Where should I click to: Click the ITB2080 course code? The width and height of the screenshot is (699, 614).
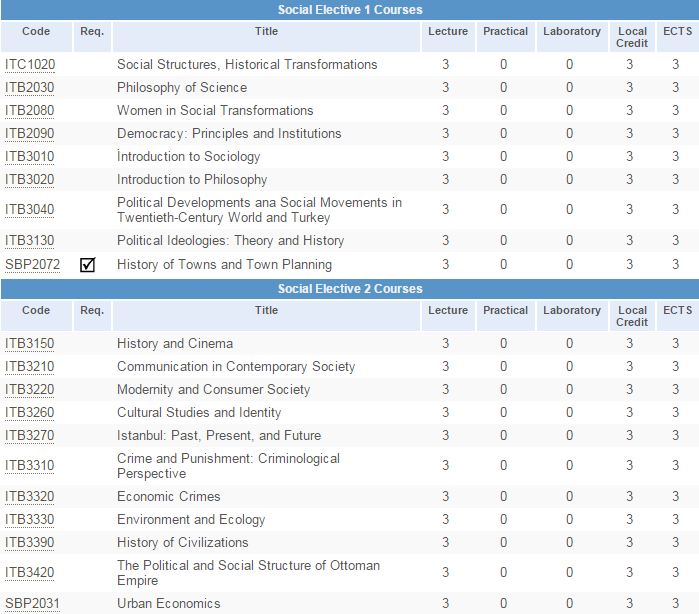30,111
